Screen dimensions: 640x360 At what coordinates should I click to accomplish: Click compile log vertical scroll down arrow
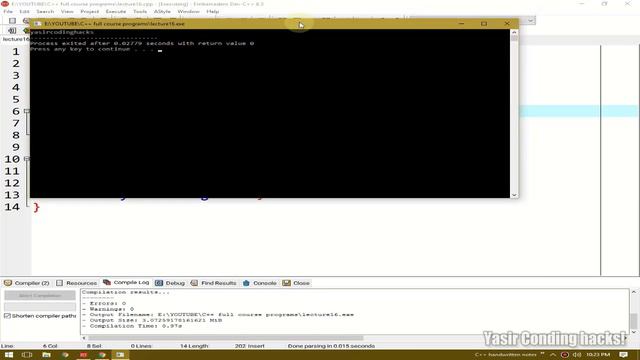point(633,332)
